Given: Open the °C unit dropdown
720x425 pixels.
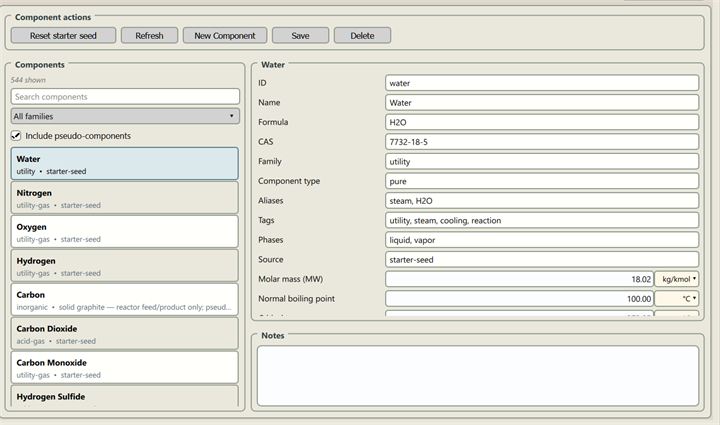Looking at the screenshot, I should pyautogui.click(x=677, y=299).
